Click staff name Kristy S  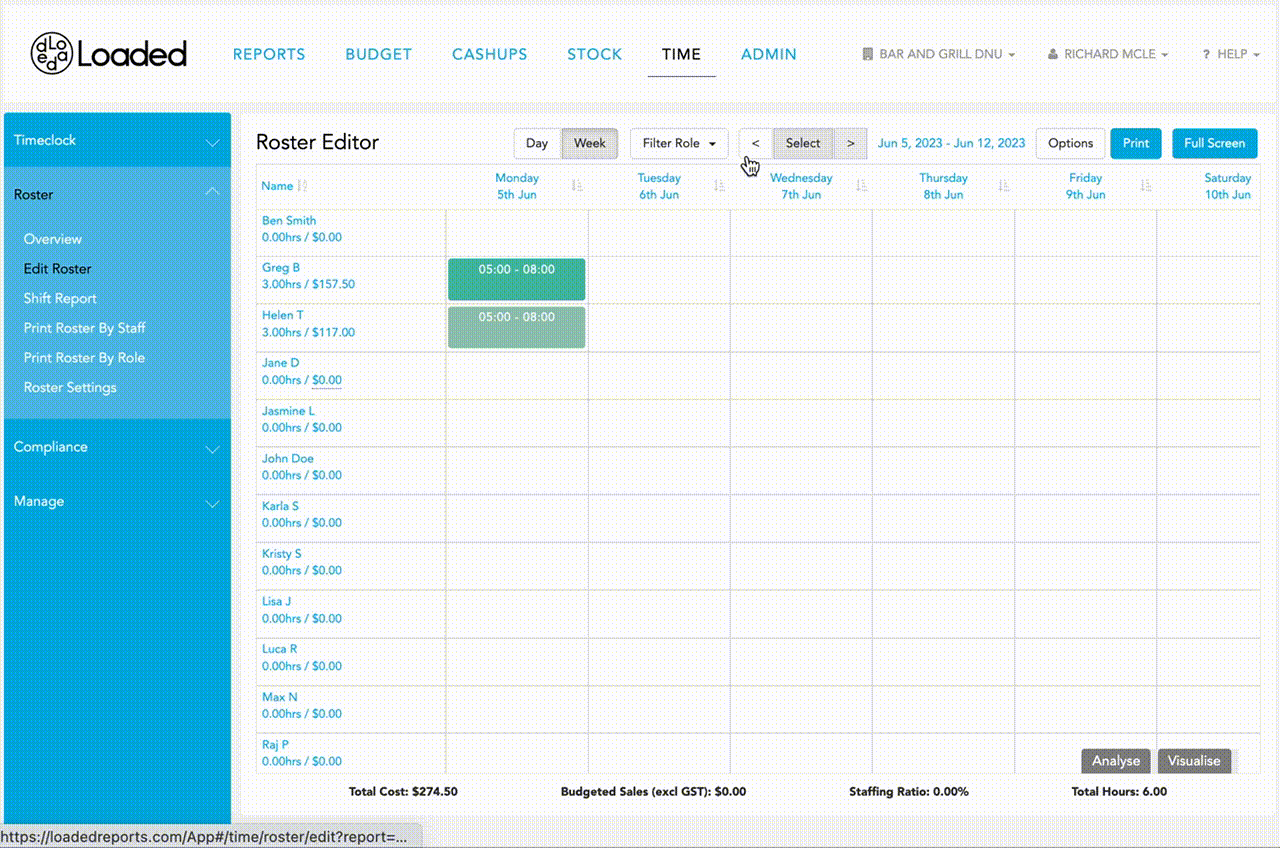click(x=282, y=554)
